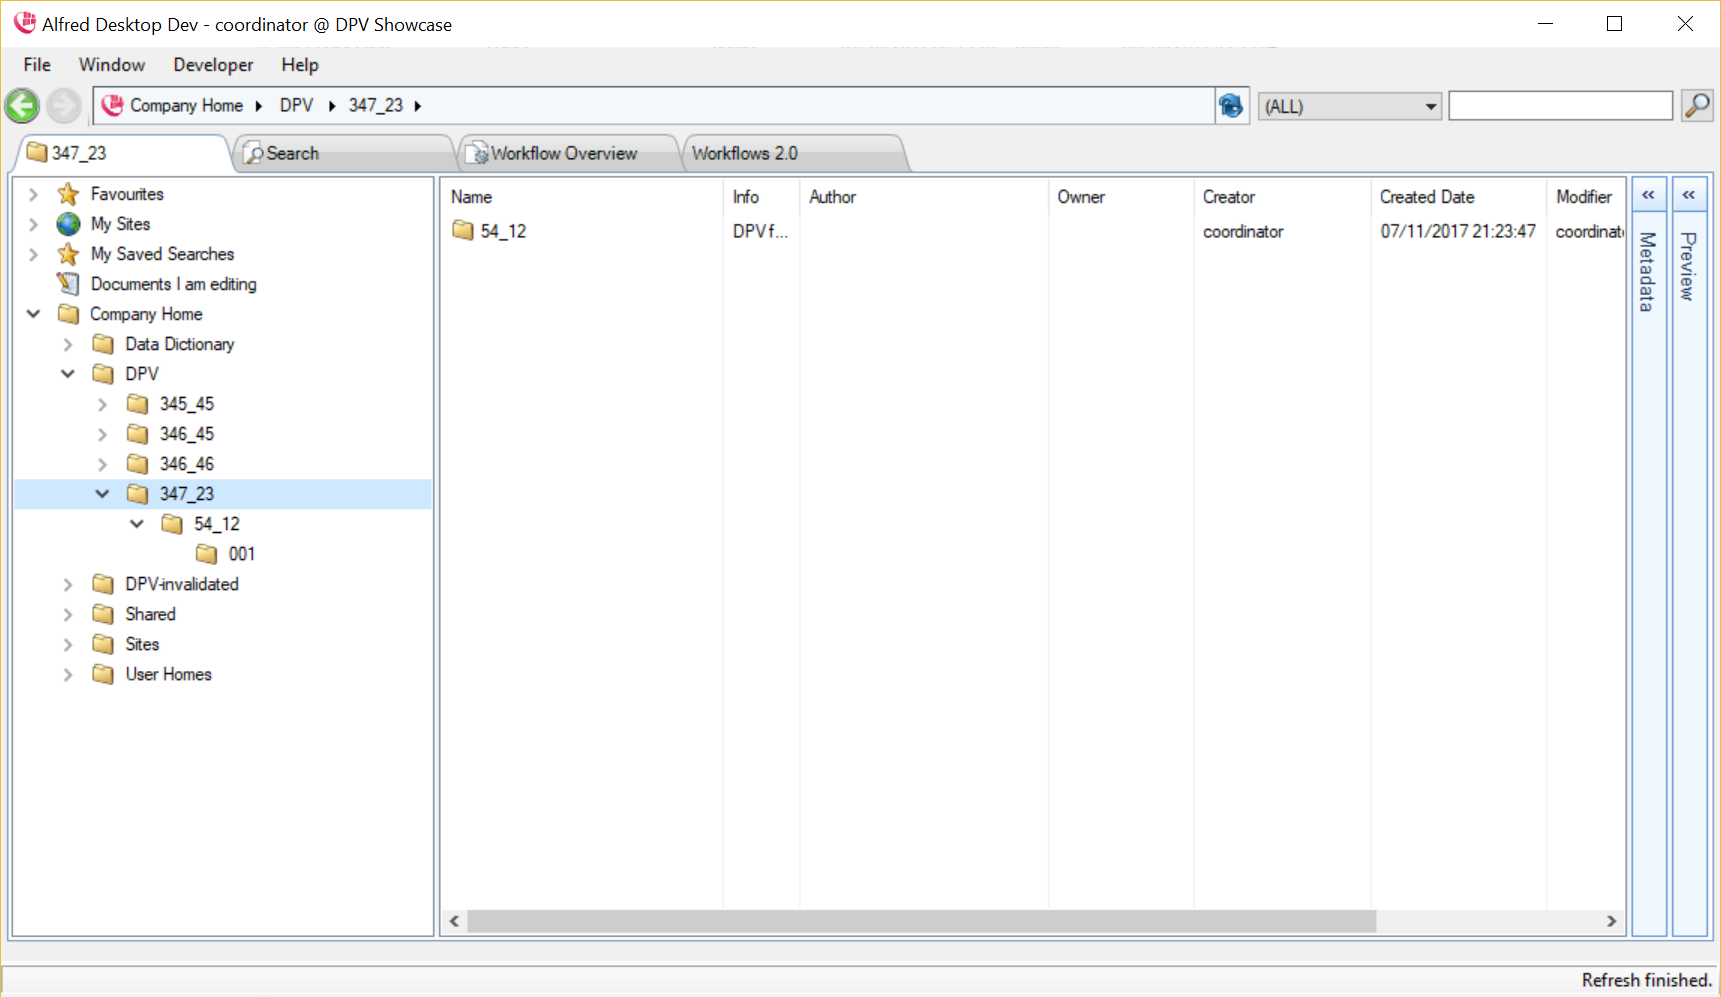1721x997 pixels.
Task: Click the My Saved Searches star icon
Action: click(68, 254)
